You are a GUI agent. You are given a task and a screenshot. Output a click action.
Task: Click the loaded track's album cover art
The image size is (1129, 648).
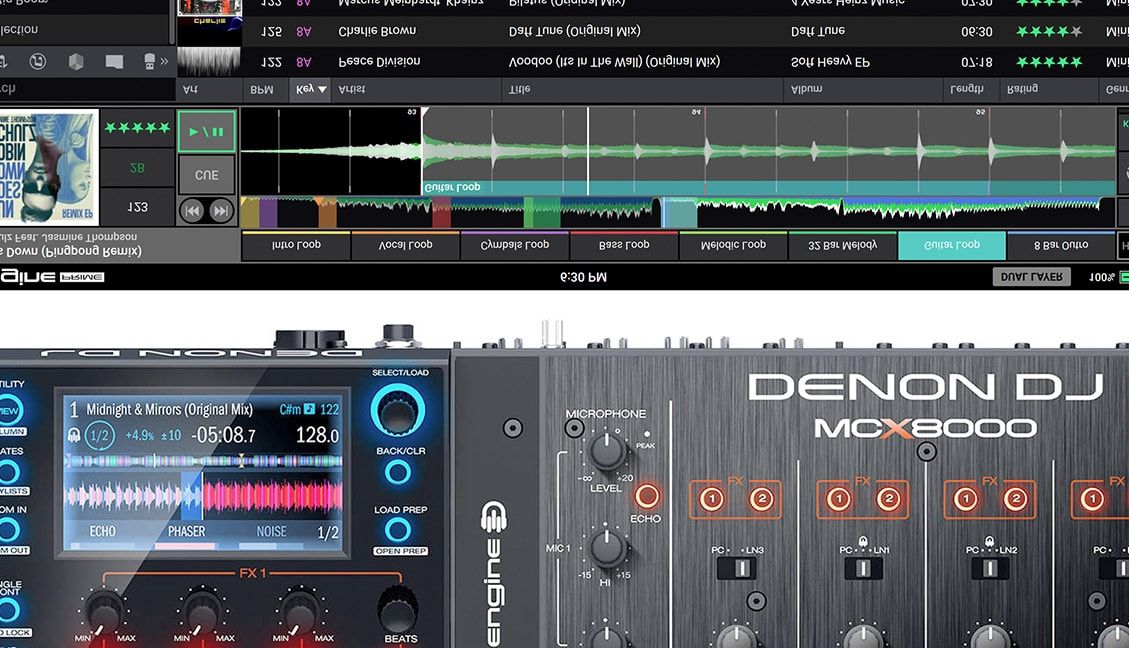pos(49,166)
